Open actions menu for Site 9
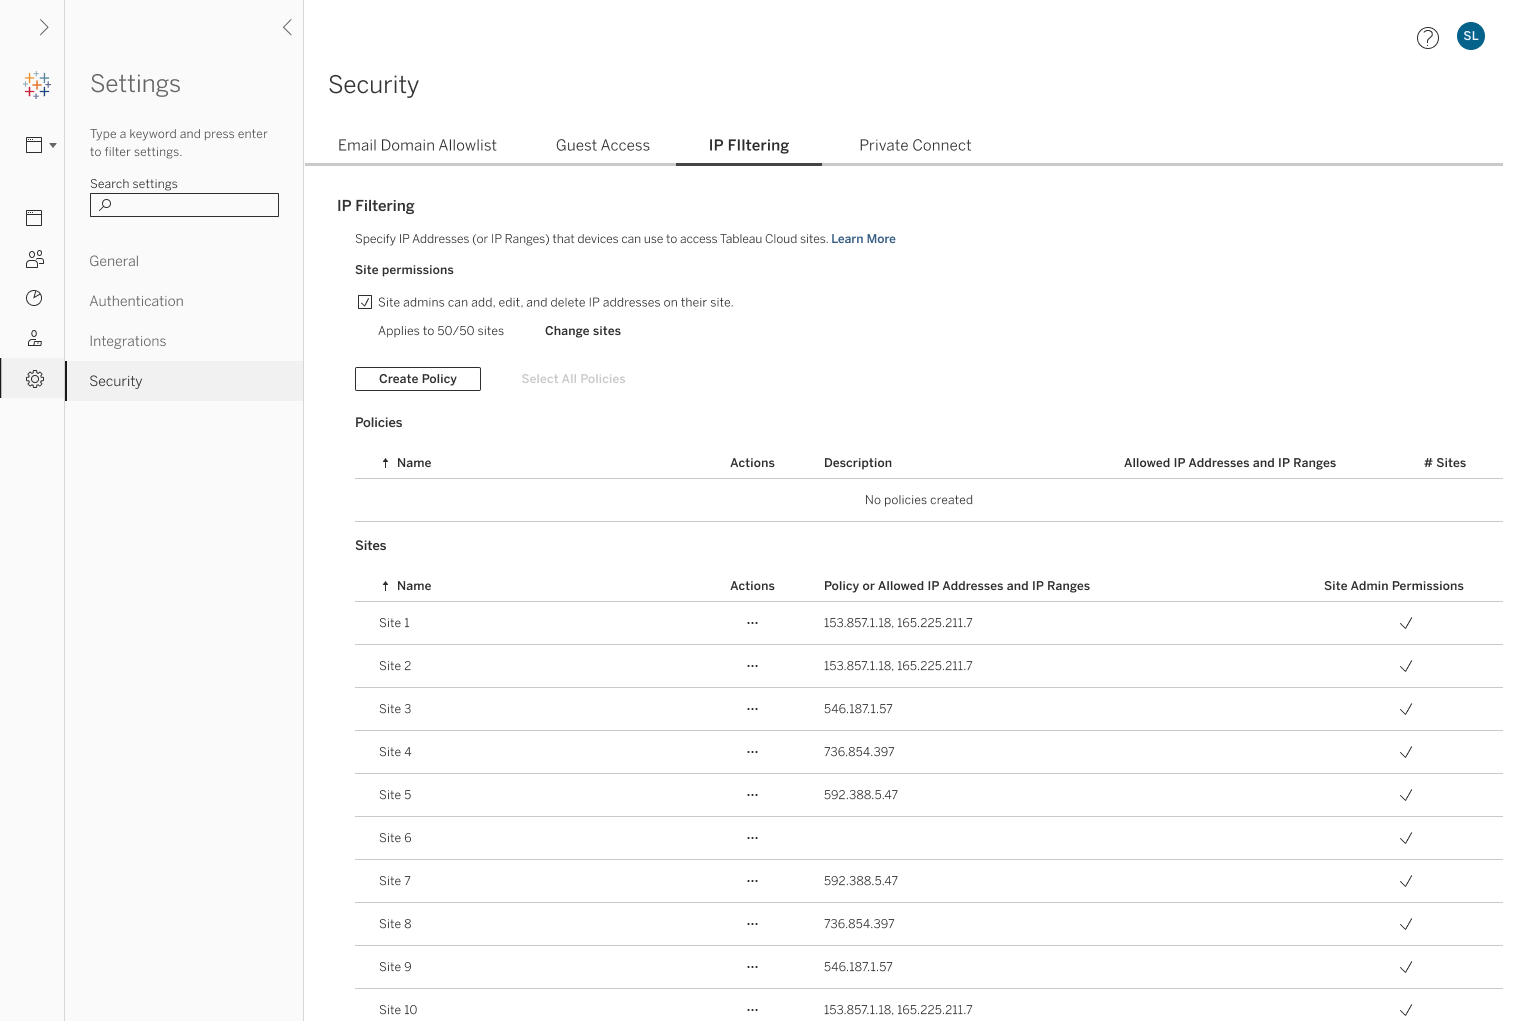 752,967
